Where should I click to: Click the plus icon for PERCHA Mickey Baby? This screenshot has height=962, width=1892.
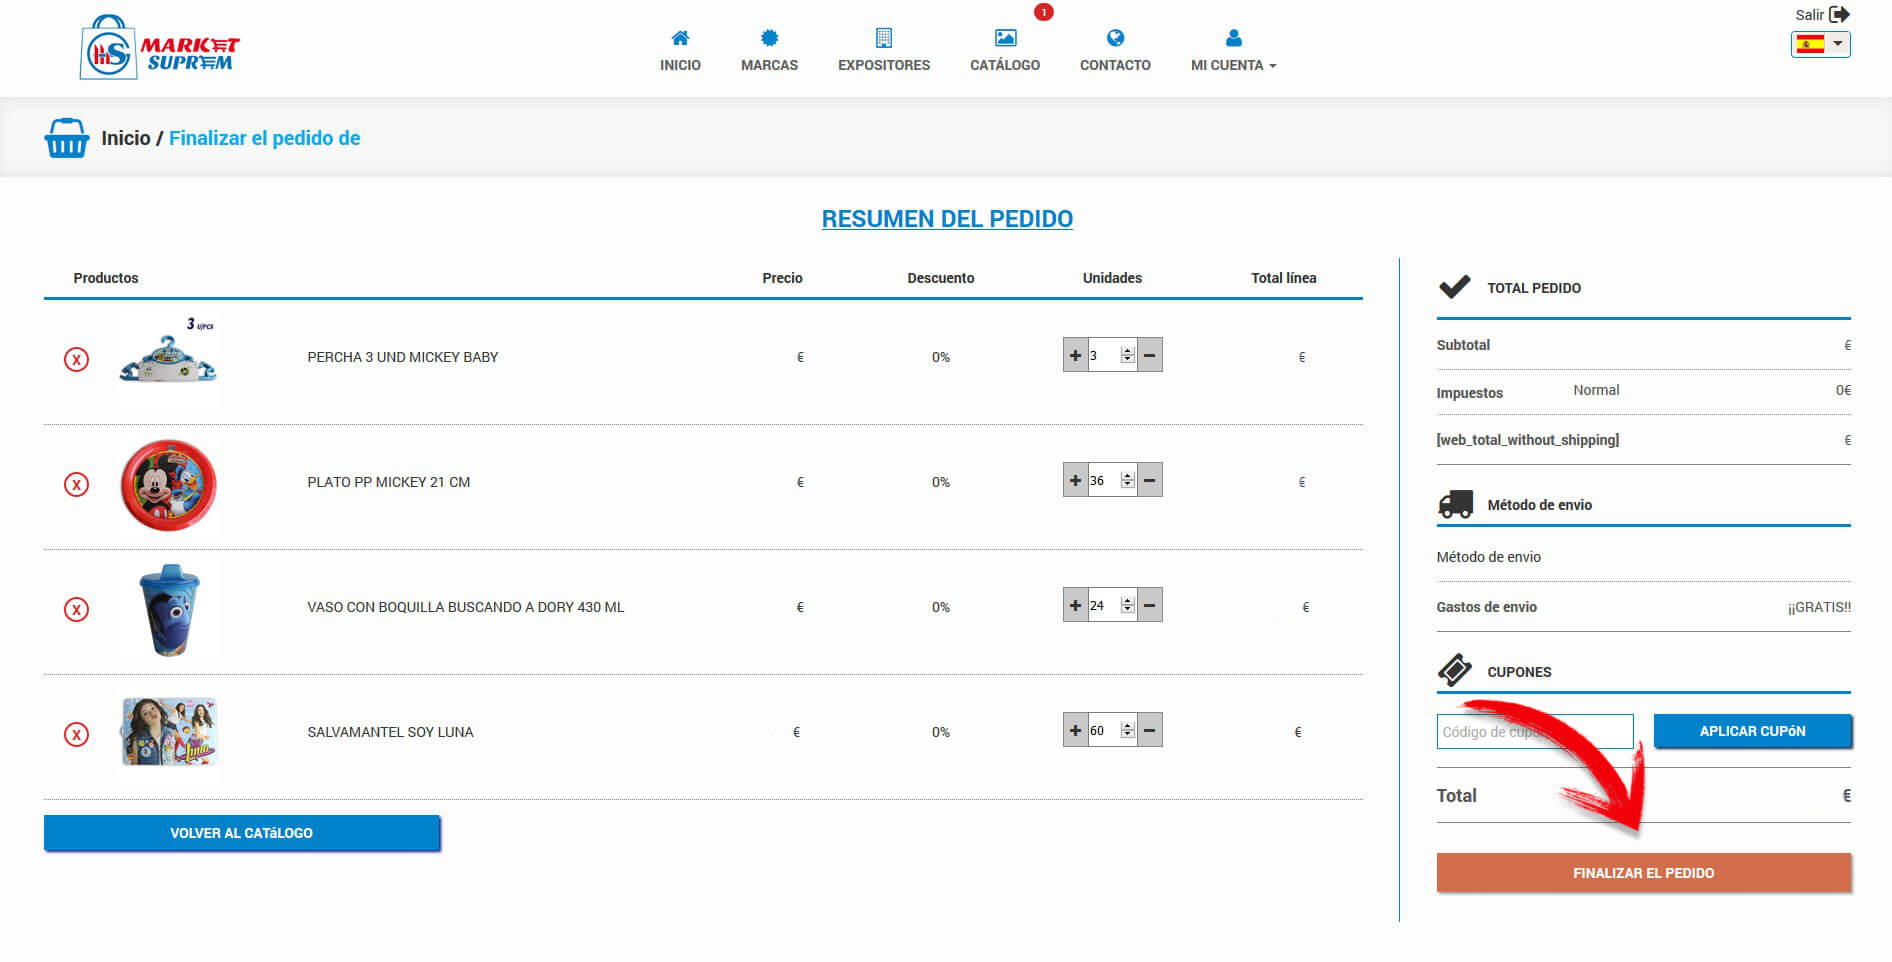1075,355
